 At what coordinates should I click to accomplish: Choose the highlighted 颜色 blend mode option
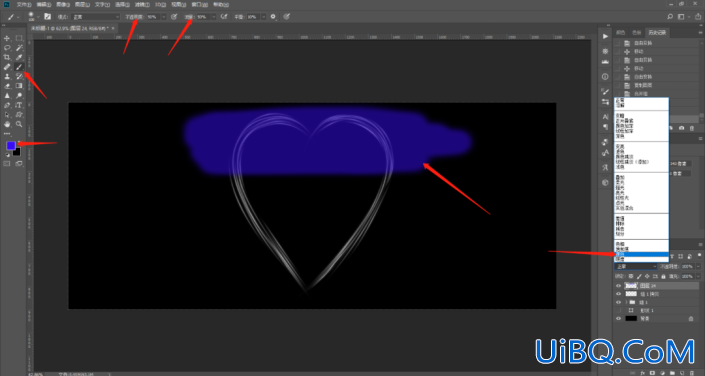tap(641, 254)
